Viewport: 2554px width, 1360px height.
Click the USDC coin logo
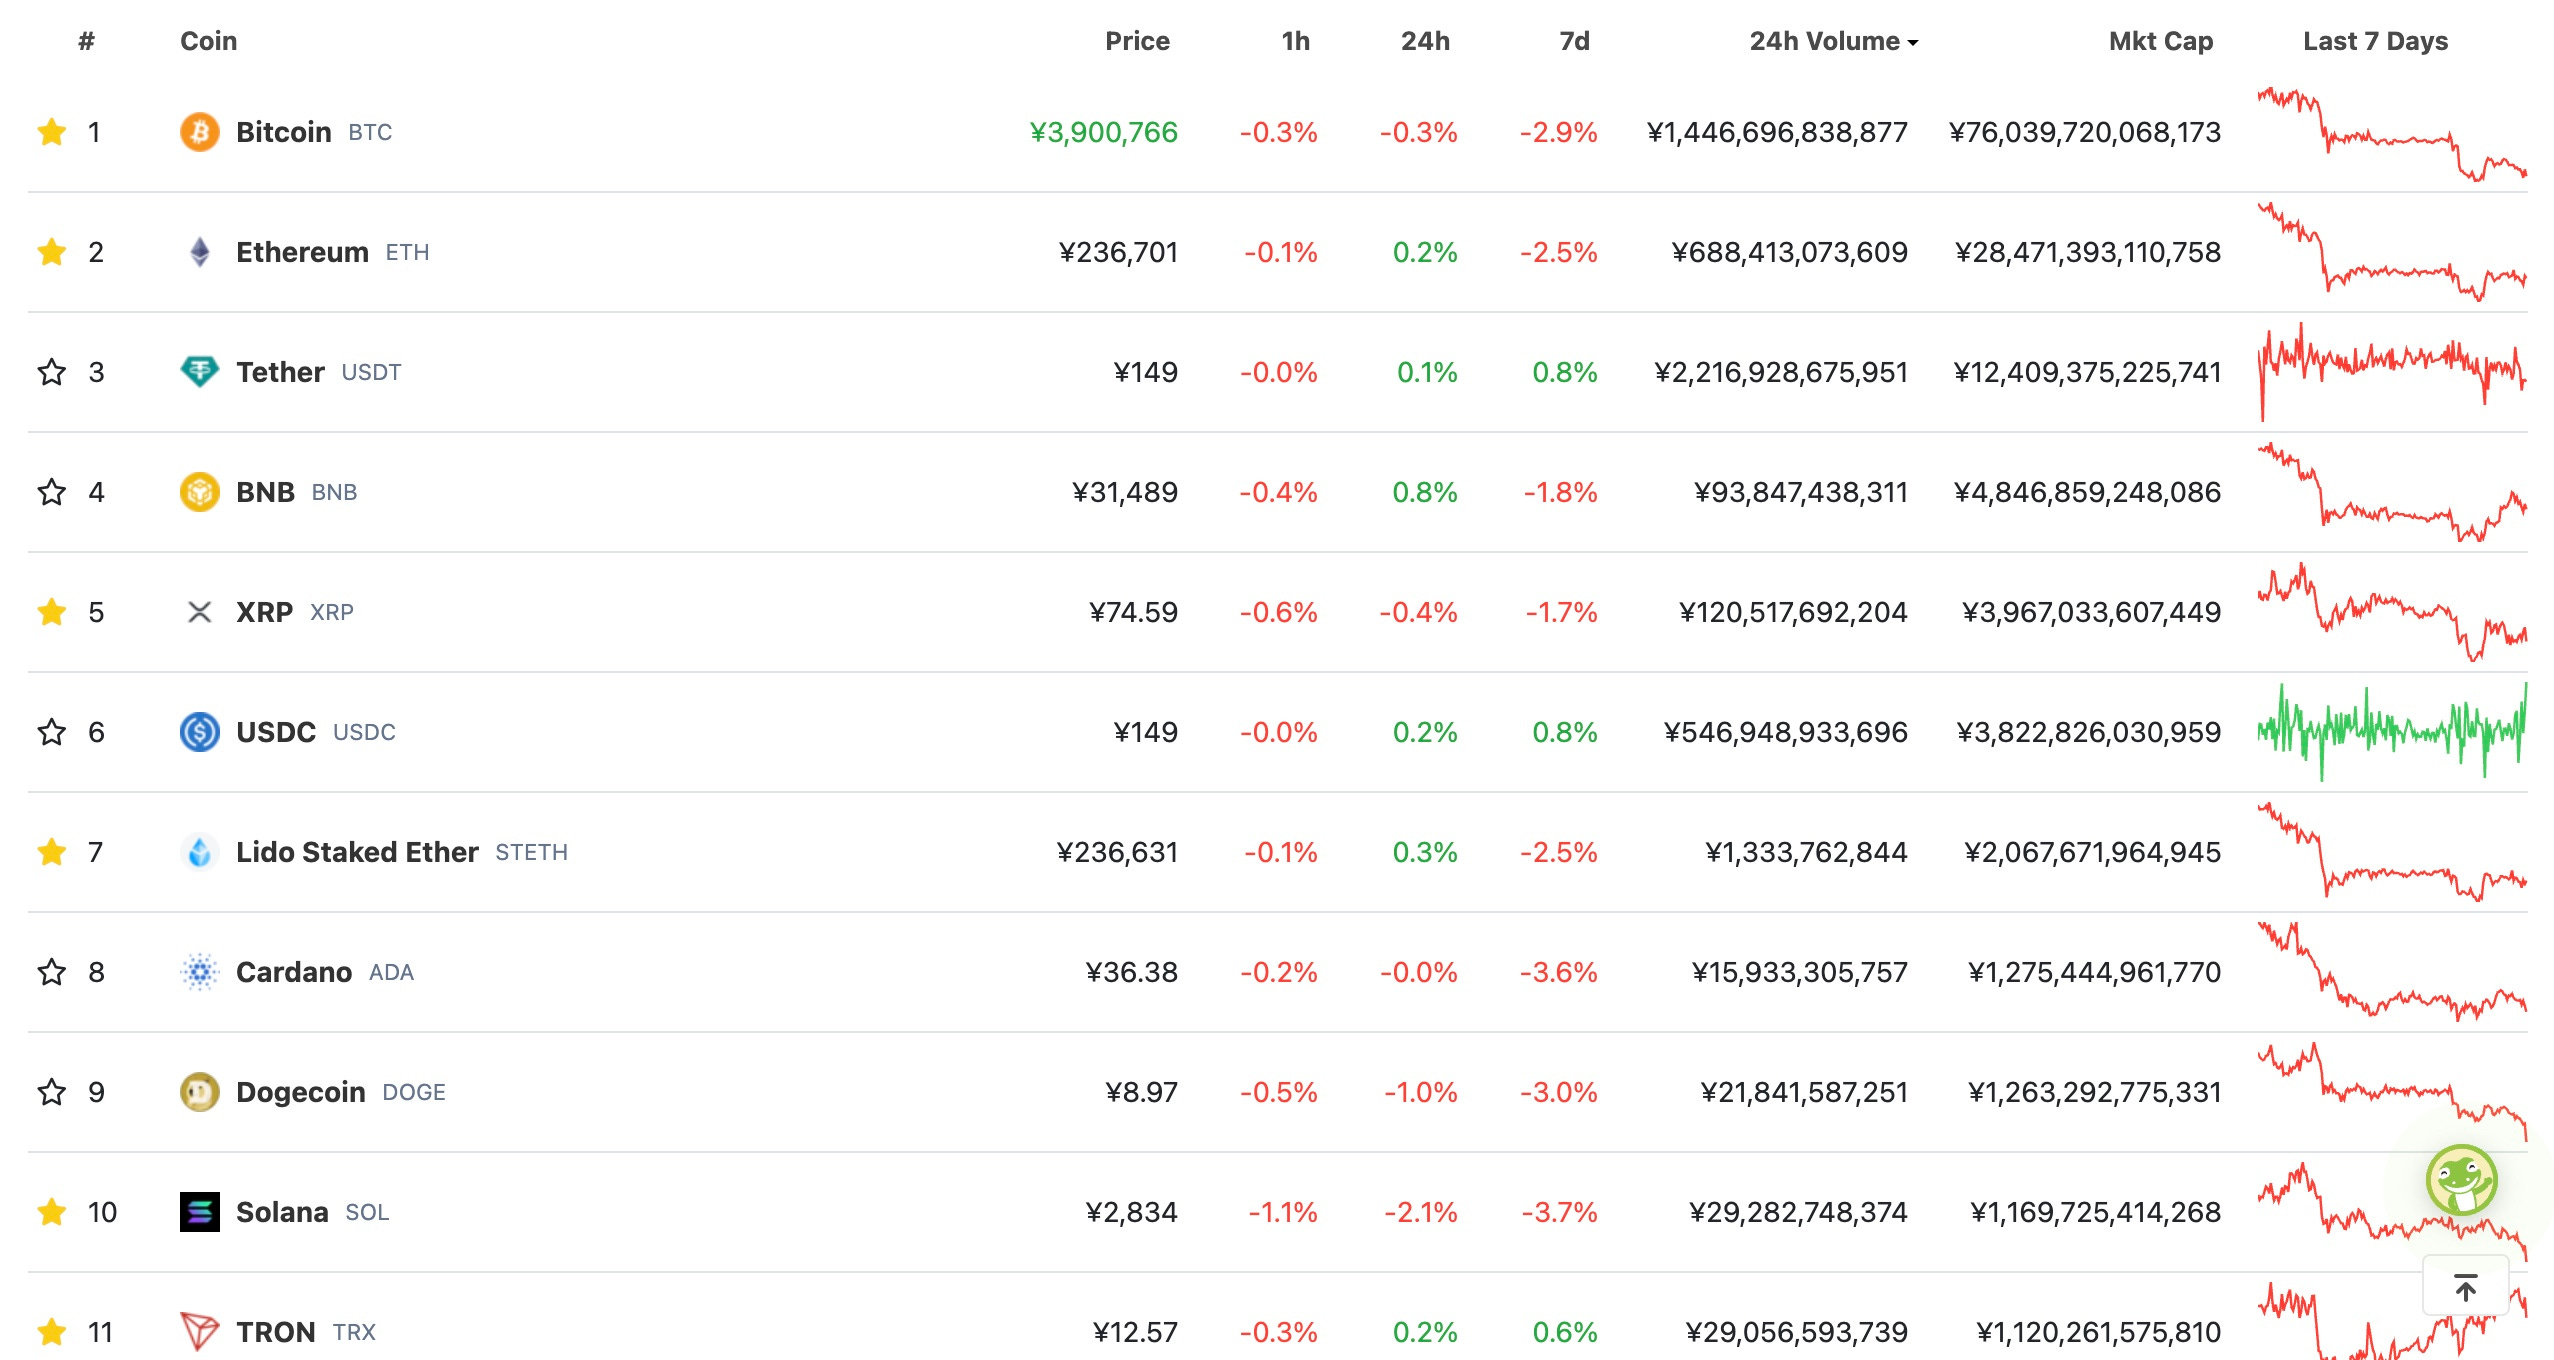(200, 732)
